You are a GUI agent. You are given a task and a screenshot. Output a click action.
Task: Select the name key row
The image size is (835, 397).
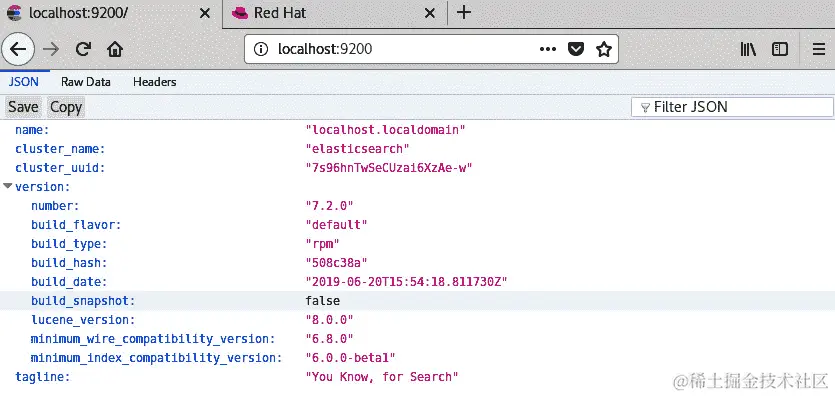pyautogui.click(x=418, y=129)
